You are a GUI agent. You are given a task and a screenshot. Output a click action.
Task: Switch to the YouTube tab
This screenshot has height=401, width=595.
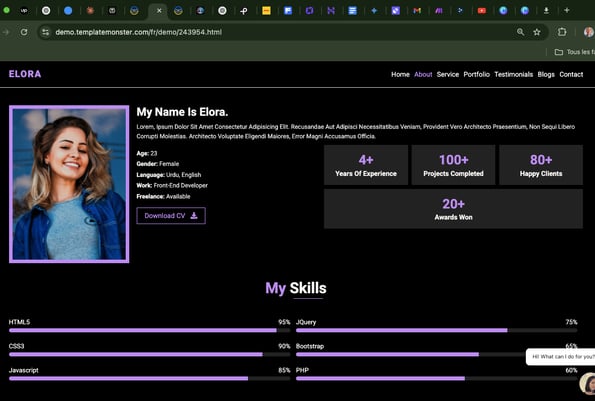tap(482, 11)
